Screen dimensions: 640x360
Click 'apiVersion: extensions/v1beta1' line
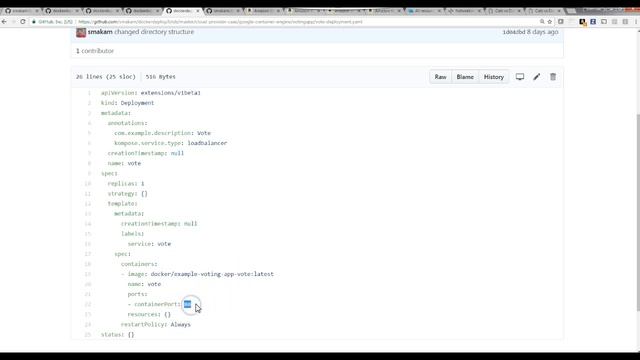(151, 93)
